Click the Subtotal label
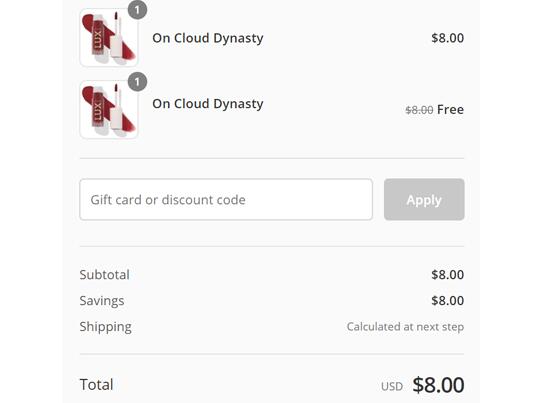Viewport: 539px width, 403px height. point(104,275)
